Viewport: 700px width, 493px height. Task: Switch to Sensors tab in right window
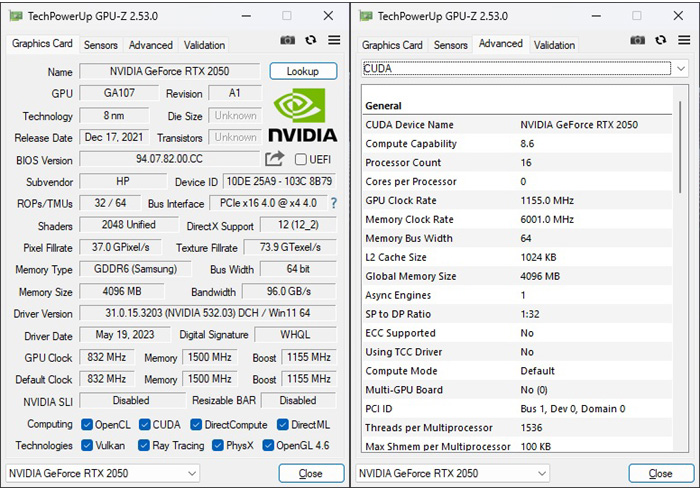[450, 45]
